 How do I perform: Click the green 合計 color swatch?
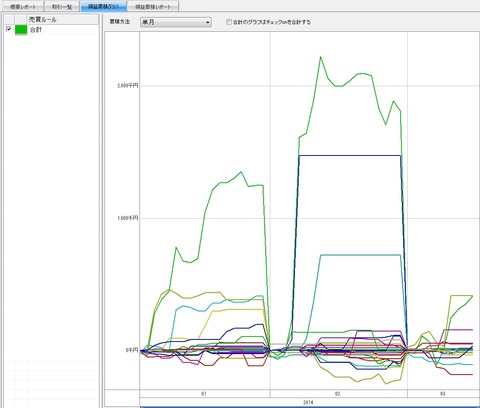tap(21, 30)
